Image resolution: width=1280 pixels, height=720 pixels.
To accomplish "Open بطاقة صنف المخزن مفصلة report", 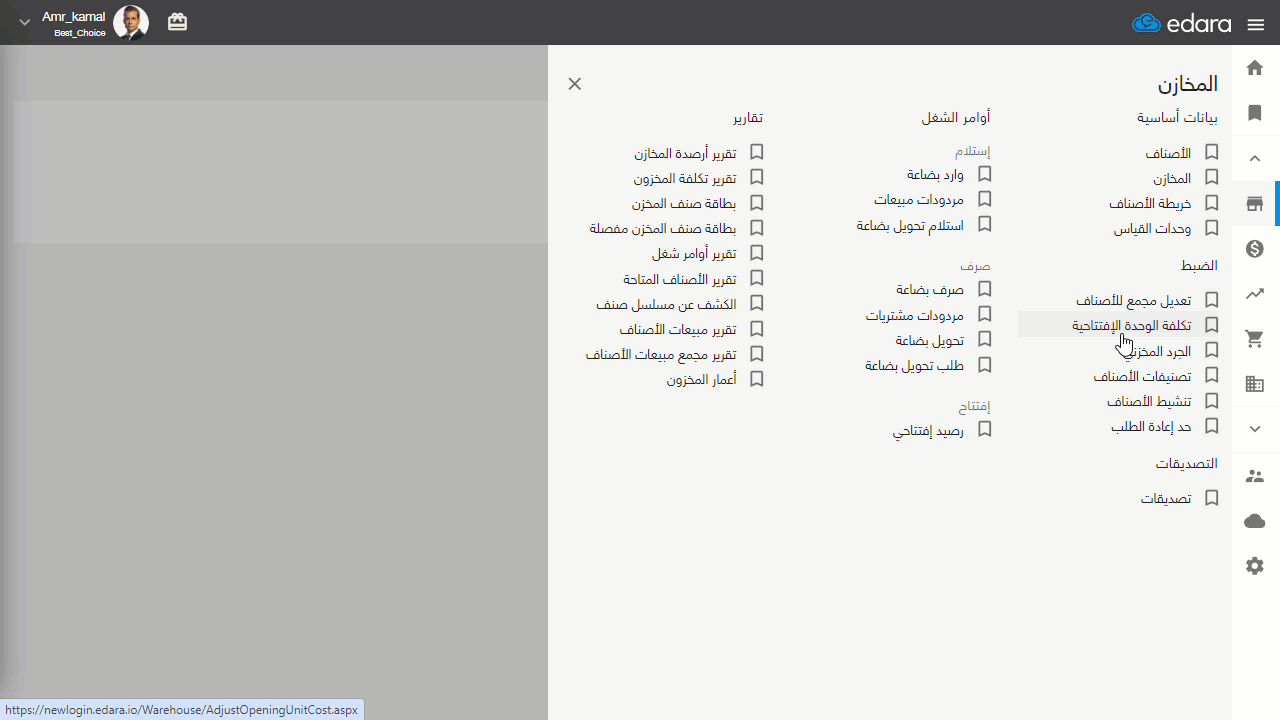I will (663, 228).
